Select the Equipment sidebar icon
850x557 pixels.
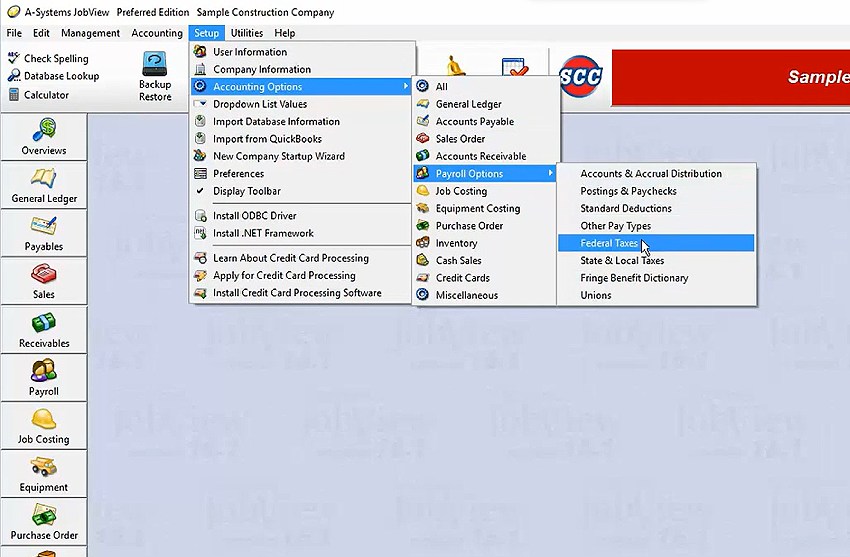pyautogui.click(x=44, y=474)
